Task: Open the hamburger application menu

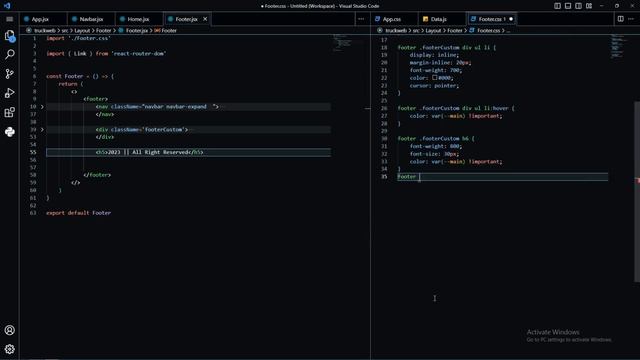Action: click(10, 19)
